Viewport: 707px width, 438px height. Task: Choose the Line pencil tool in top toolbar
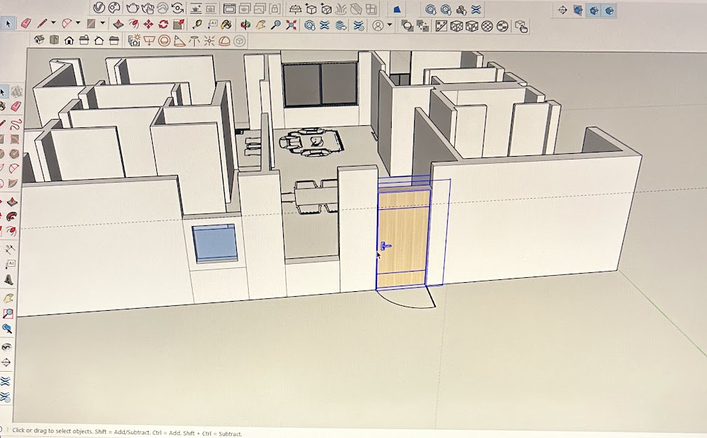pyautogui.click(x=42, y=23)
